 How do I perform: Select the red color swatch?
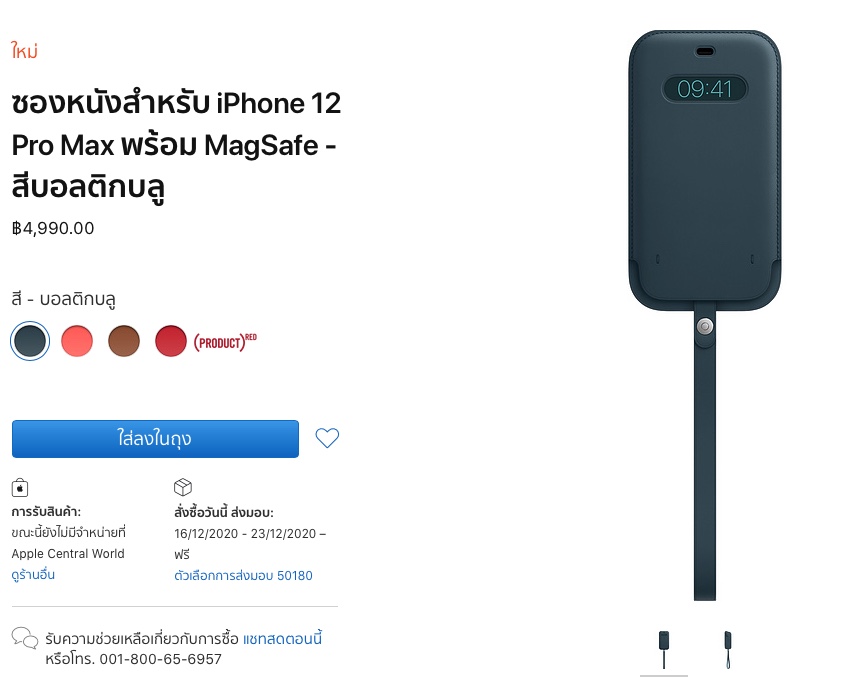(x=171, y=341)
